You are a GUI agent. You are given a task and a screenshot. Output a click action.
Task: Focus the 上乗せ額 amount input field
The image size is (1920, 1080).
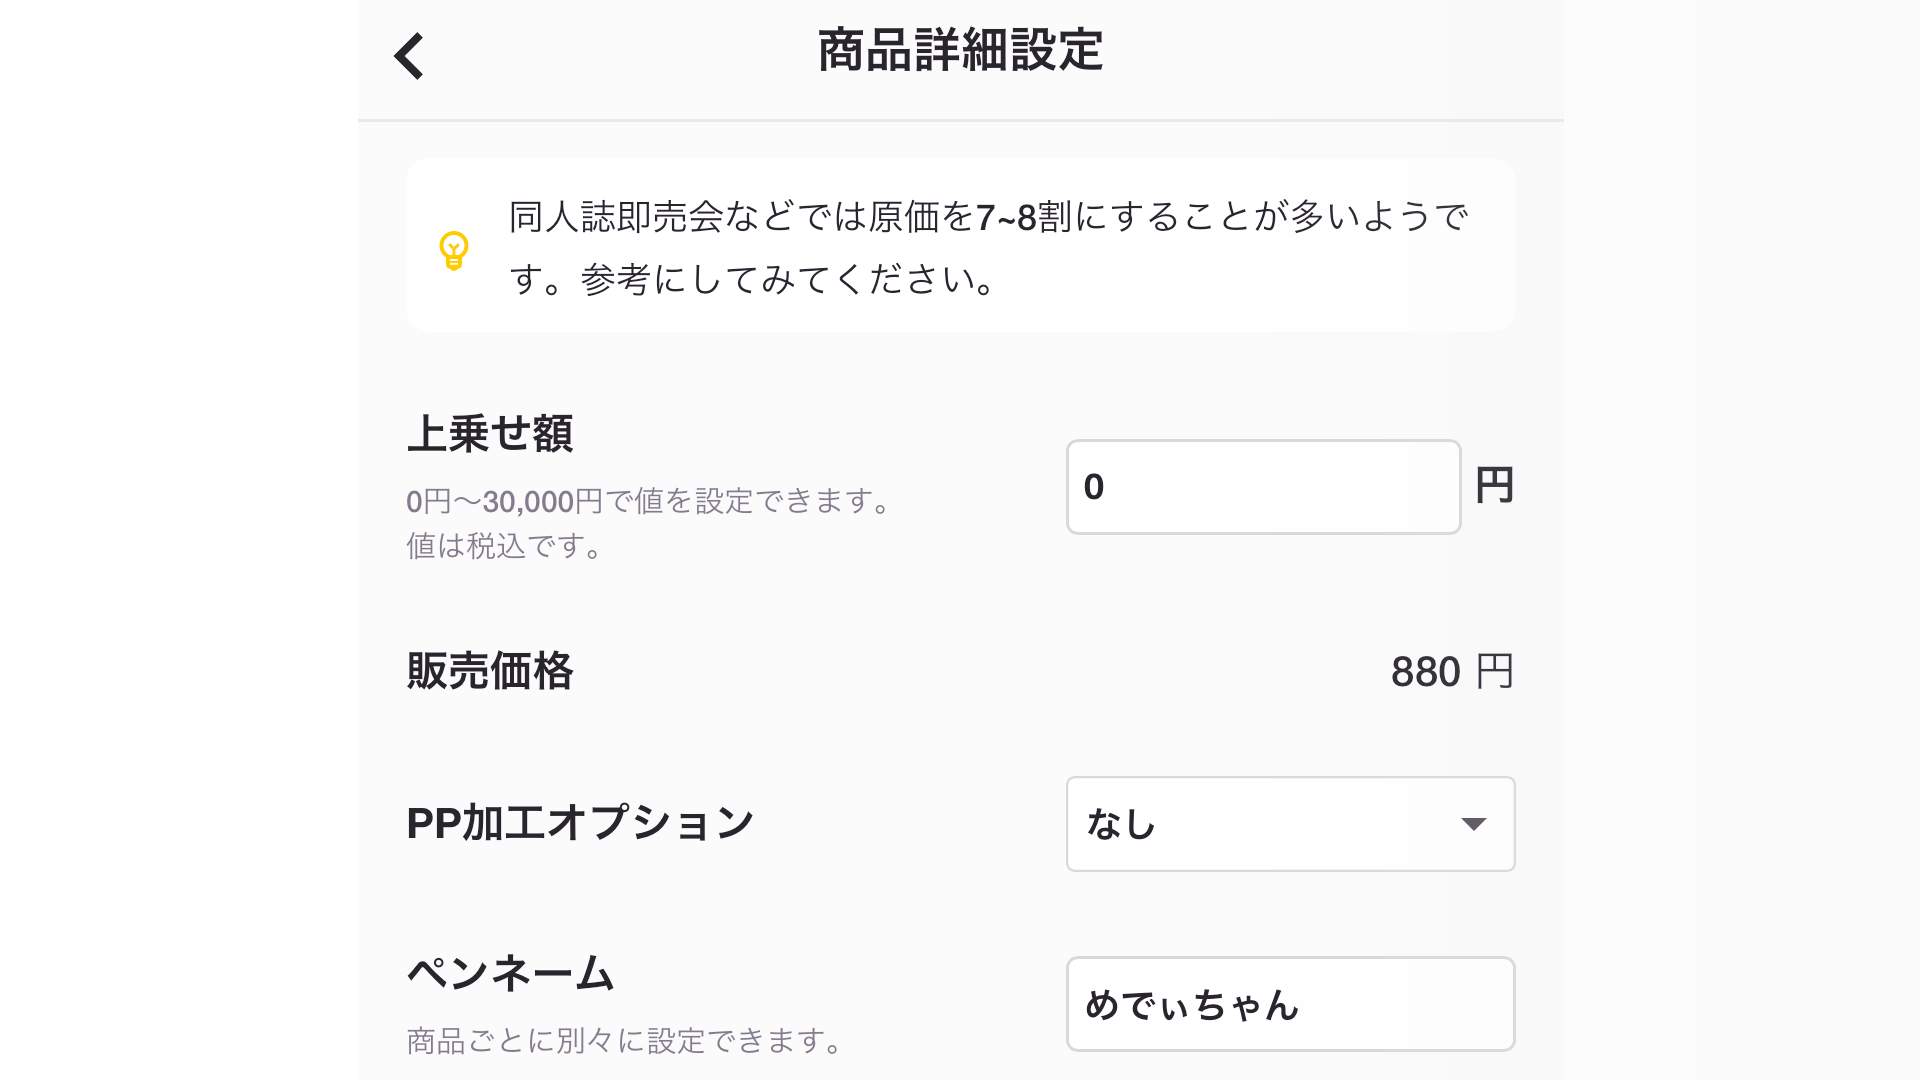coord(1263,487)
